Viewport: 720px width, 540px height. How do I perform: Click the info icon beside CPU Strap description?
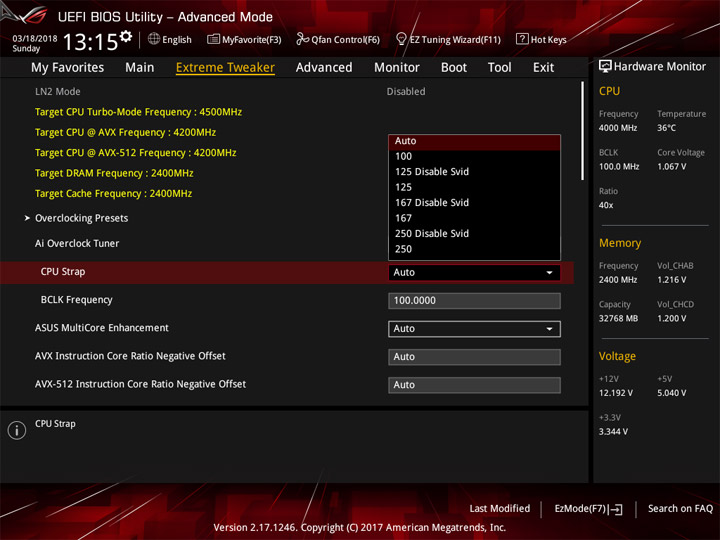(x=17, y=430)
